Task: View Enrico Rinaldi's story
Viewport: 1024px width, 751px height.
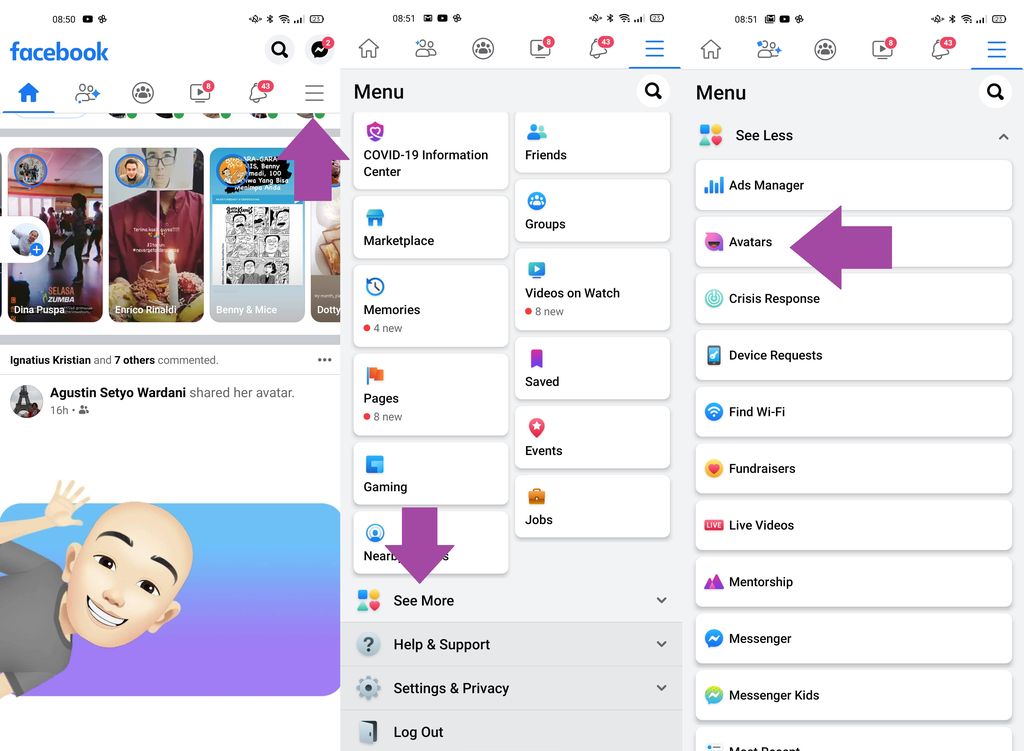Action: coord(156,235)
